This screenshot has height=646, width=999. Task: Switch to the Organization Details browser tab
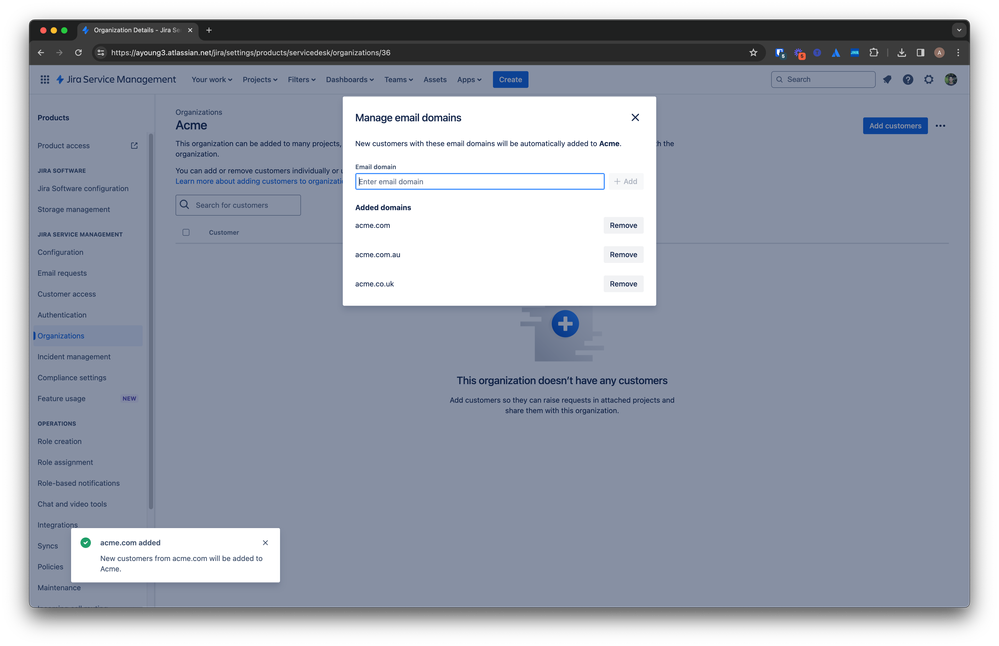click(x=137, y=30)
